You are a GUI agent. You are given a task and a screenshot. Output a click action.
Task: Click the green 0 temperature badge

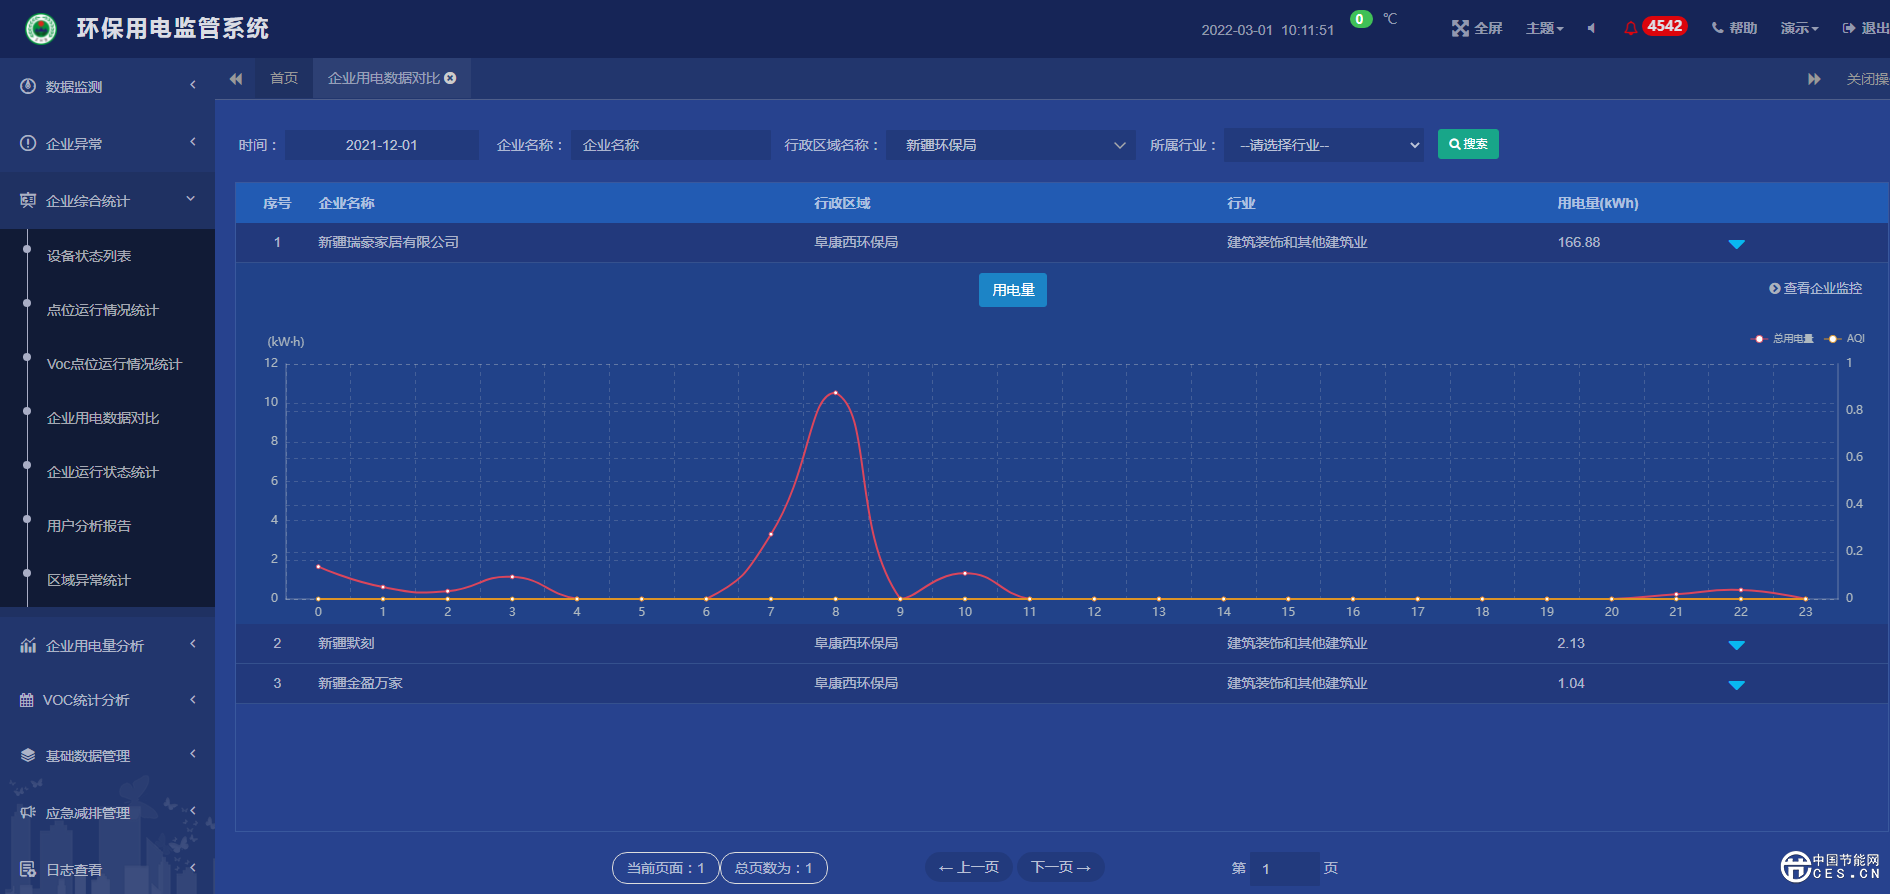1360,19
